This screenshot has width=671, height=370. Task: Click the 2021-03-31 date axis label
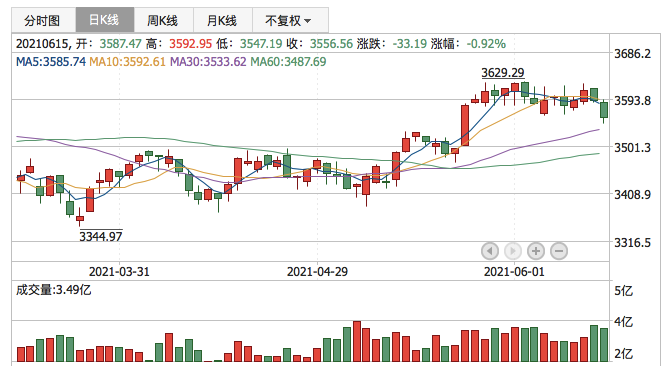[119, 272]
